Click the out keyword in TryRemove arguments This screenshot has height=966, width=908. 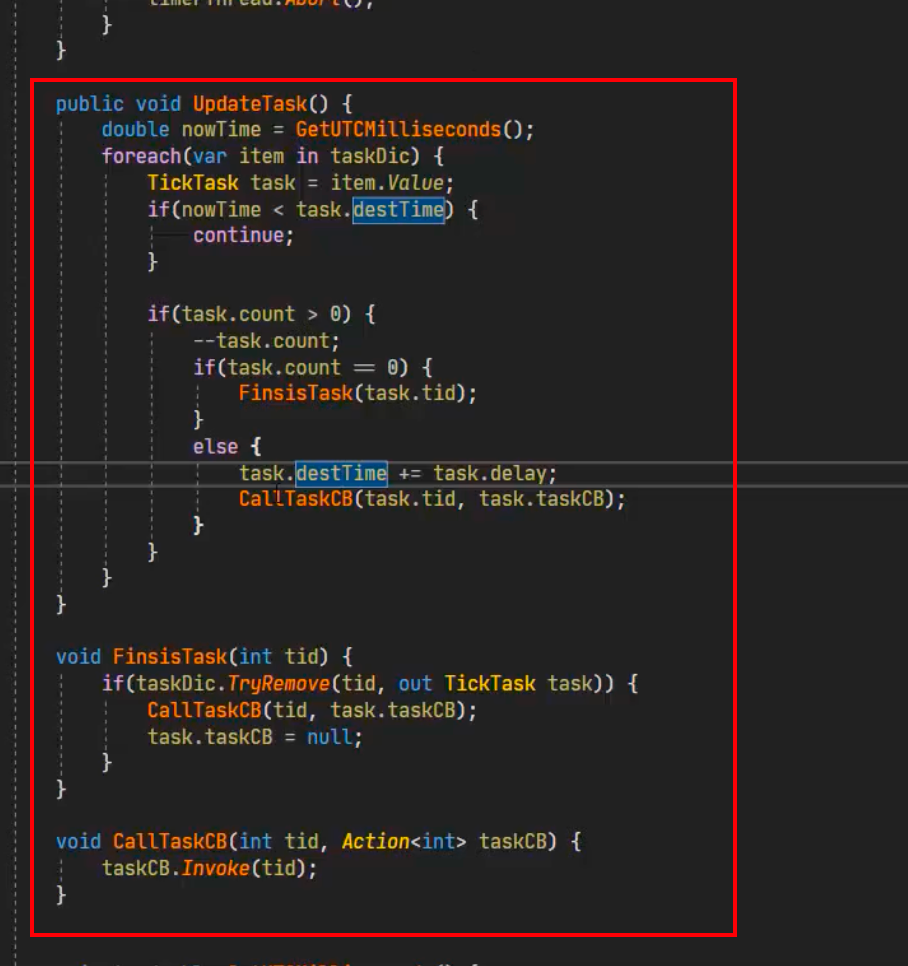click(x=415, y=684)
